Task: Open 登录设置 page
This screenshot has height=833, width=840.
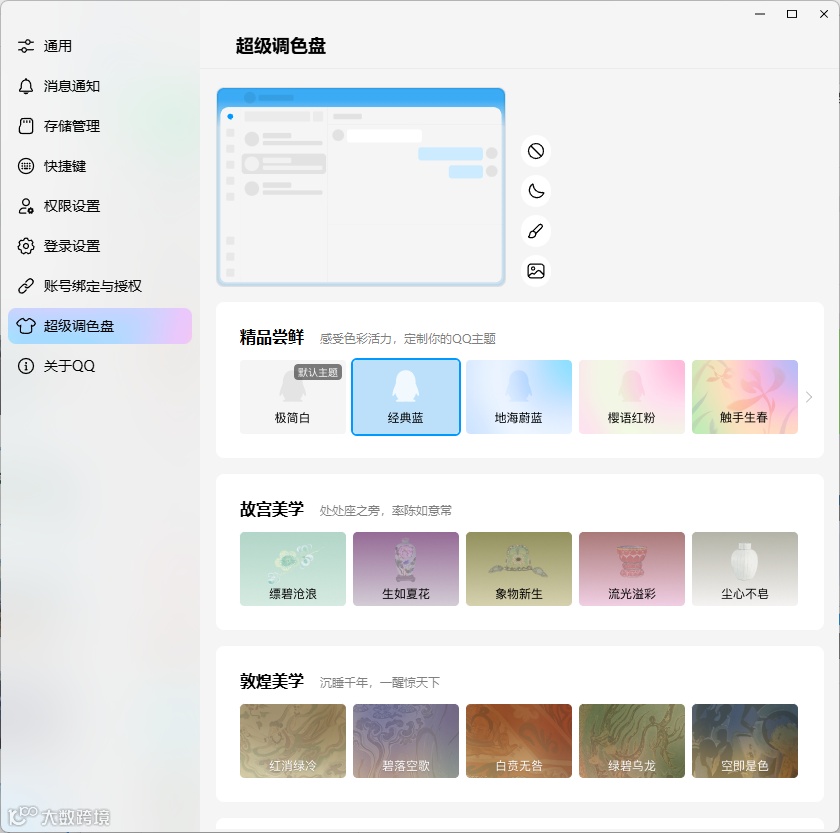Action: 100,246
